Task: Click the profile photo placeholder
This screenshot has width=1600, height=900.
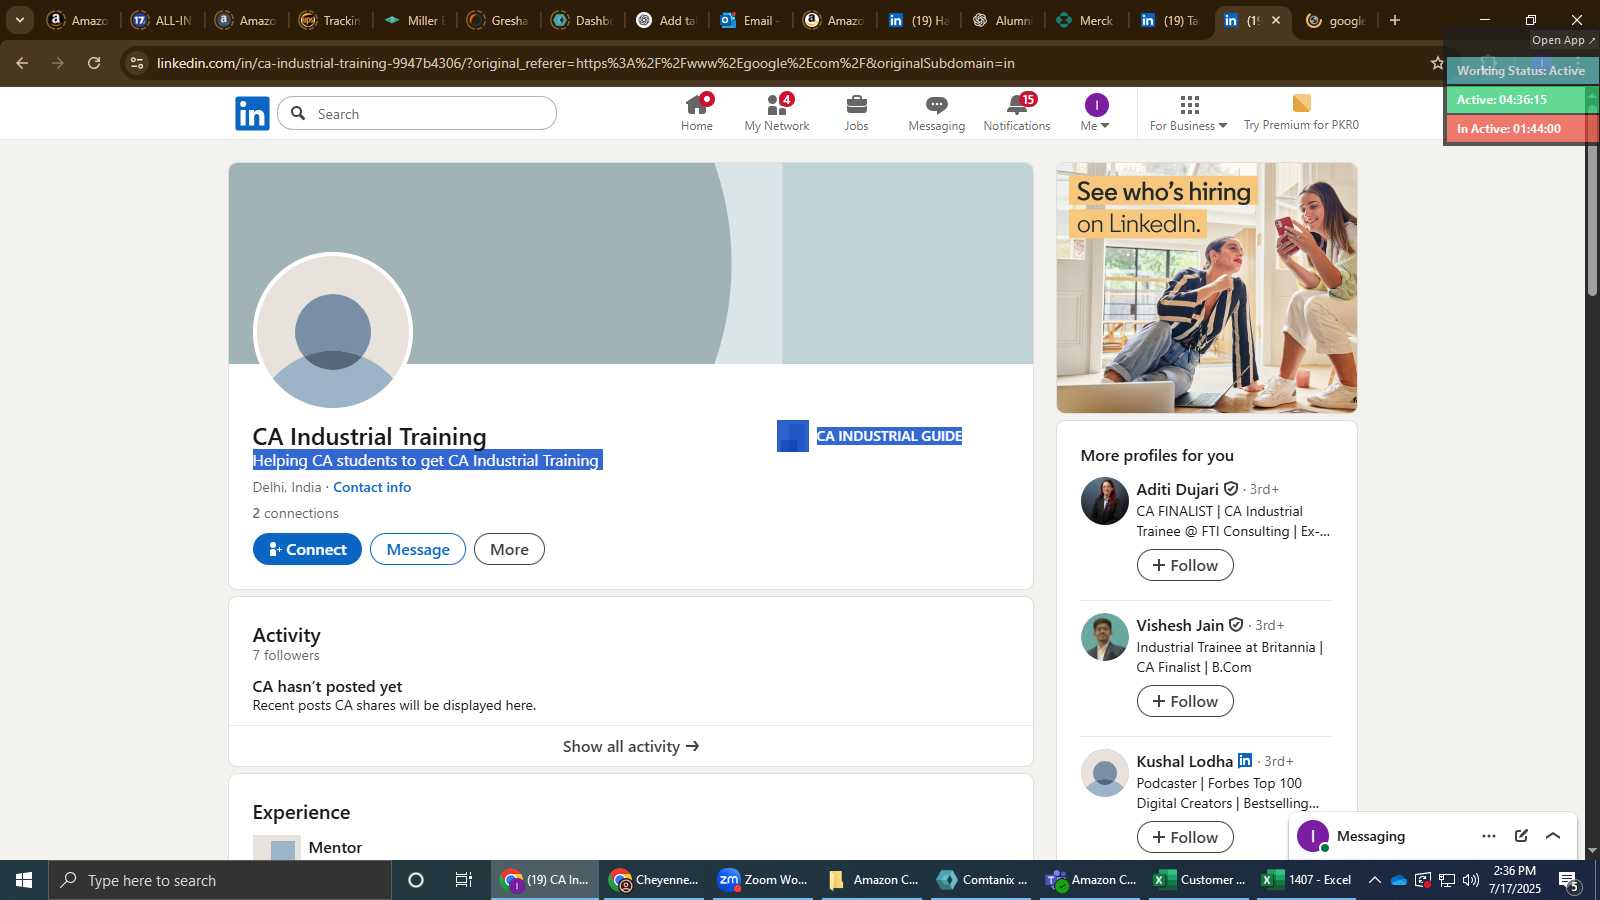Action: tap(333, 330)
